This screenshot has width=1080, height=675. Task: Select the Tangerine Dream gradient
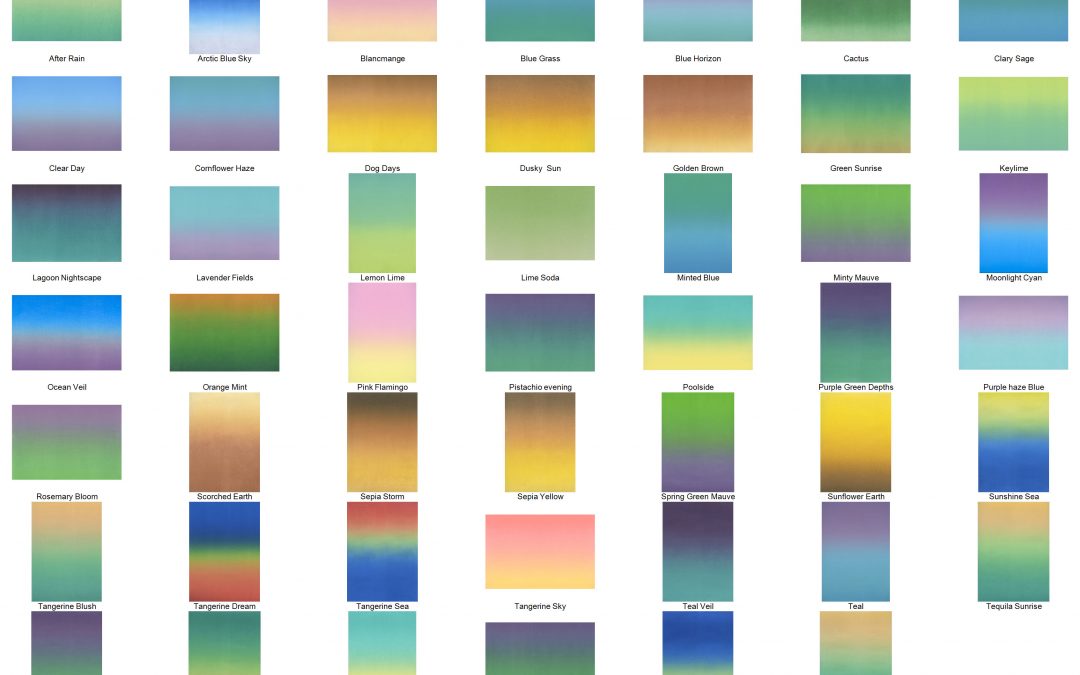point(225,551)
